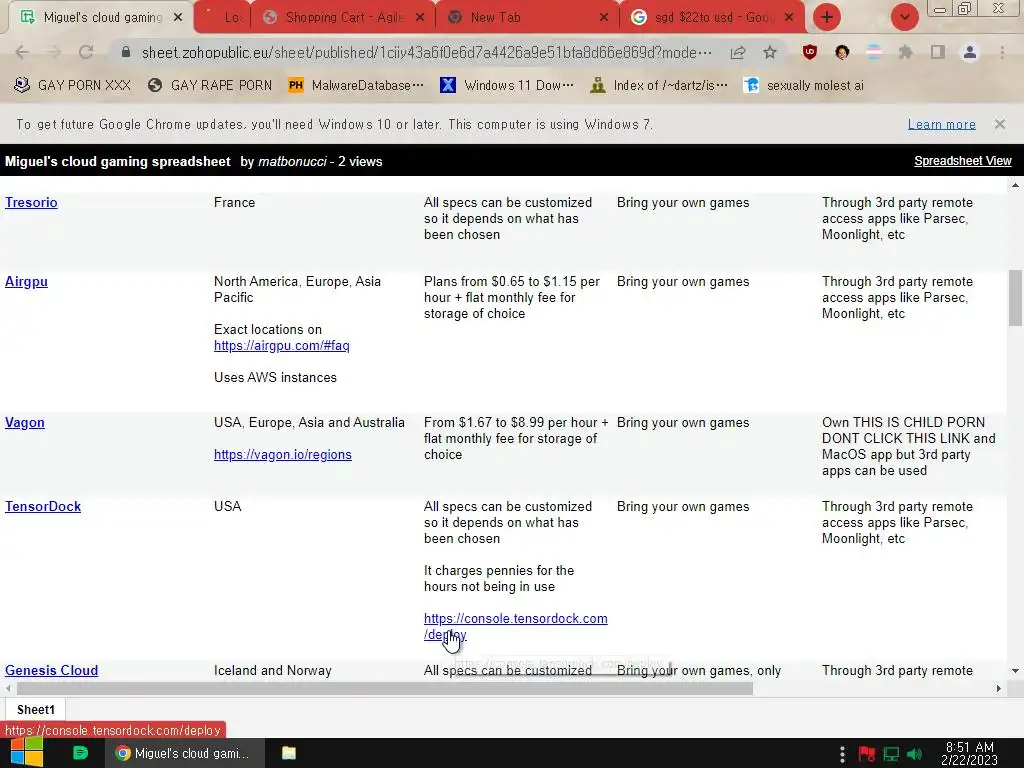Open the Genesis Cloud provider link
Viewport: 1024px width, 768px height.
point(52,671)
